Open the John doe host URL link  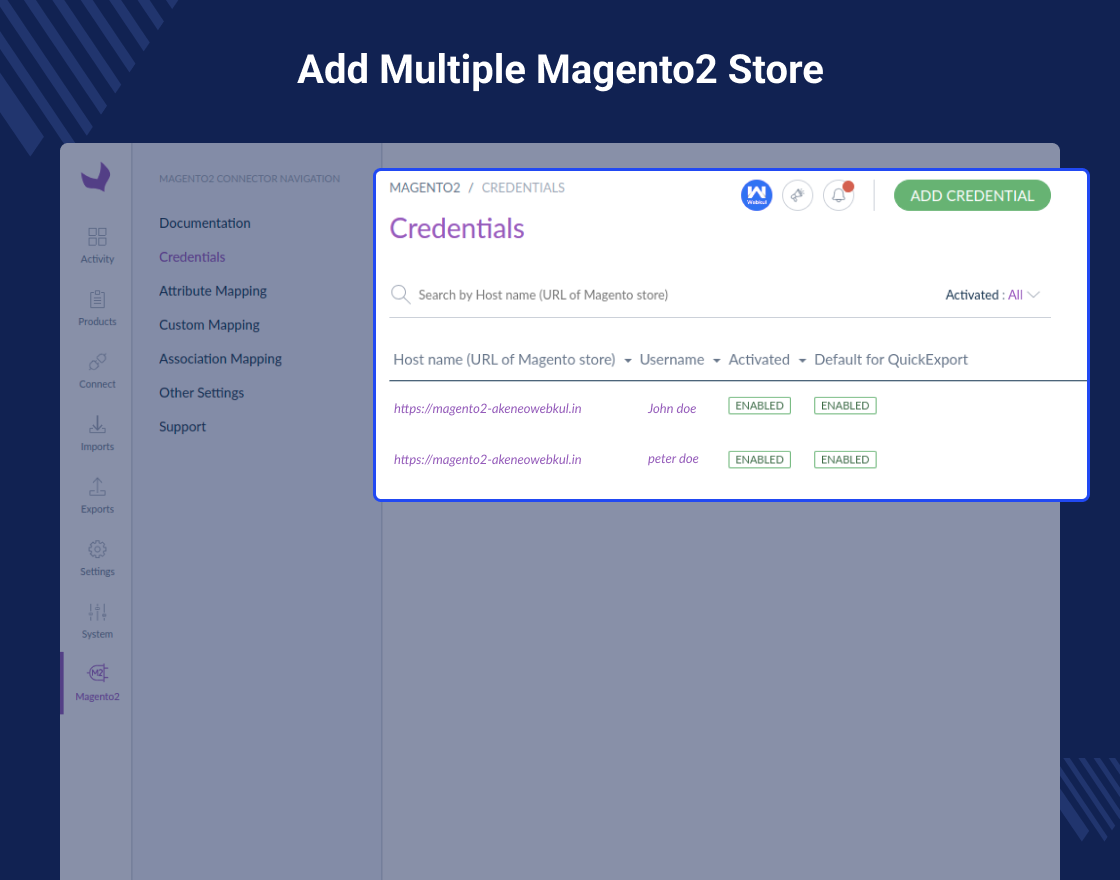(x=487, y=409)
